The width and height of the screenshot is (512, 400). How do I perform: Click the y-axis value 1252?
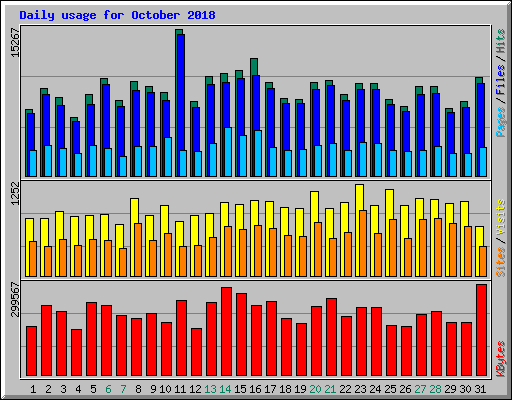coord(15,193)
